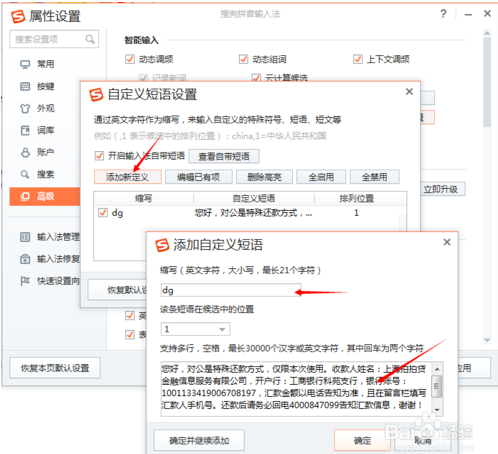
Task: Click the Sogou logo in 添加自定义短语 title
Action: point(162,245)
